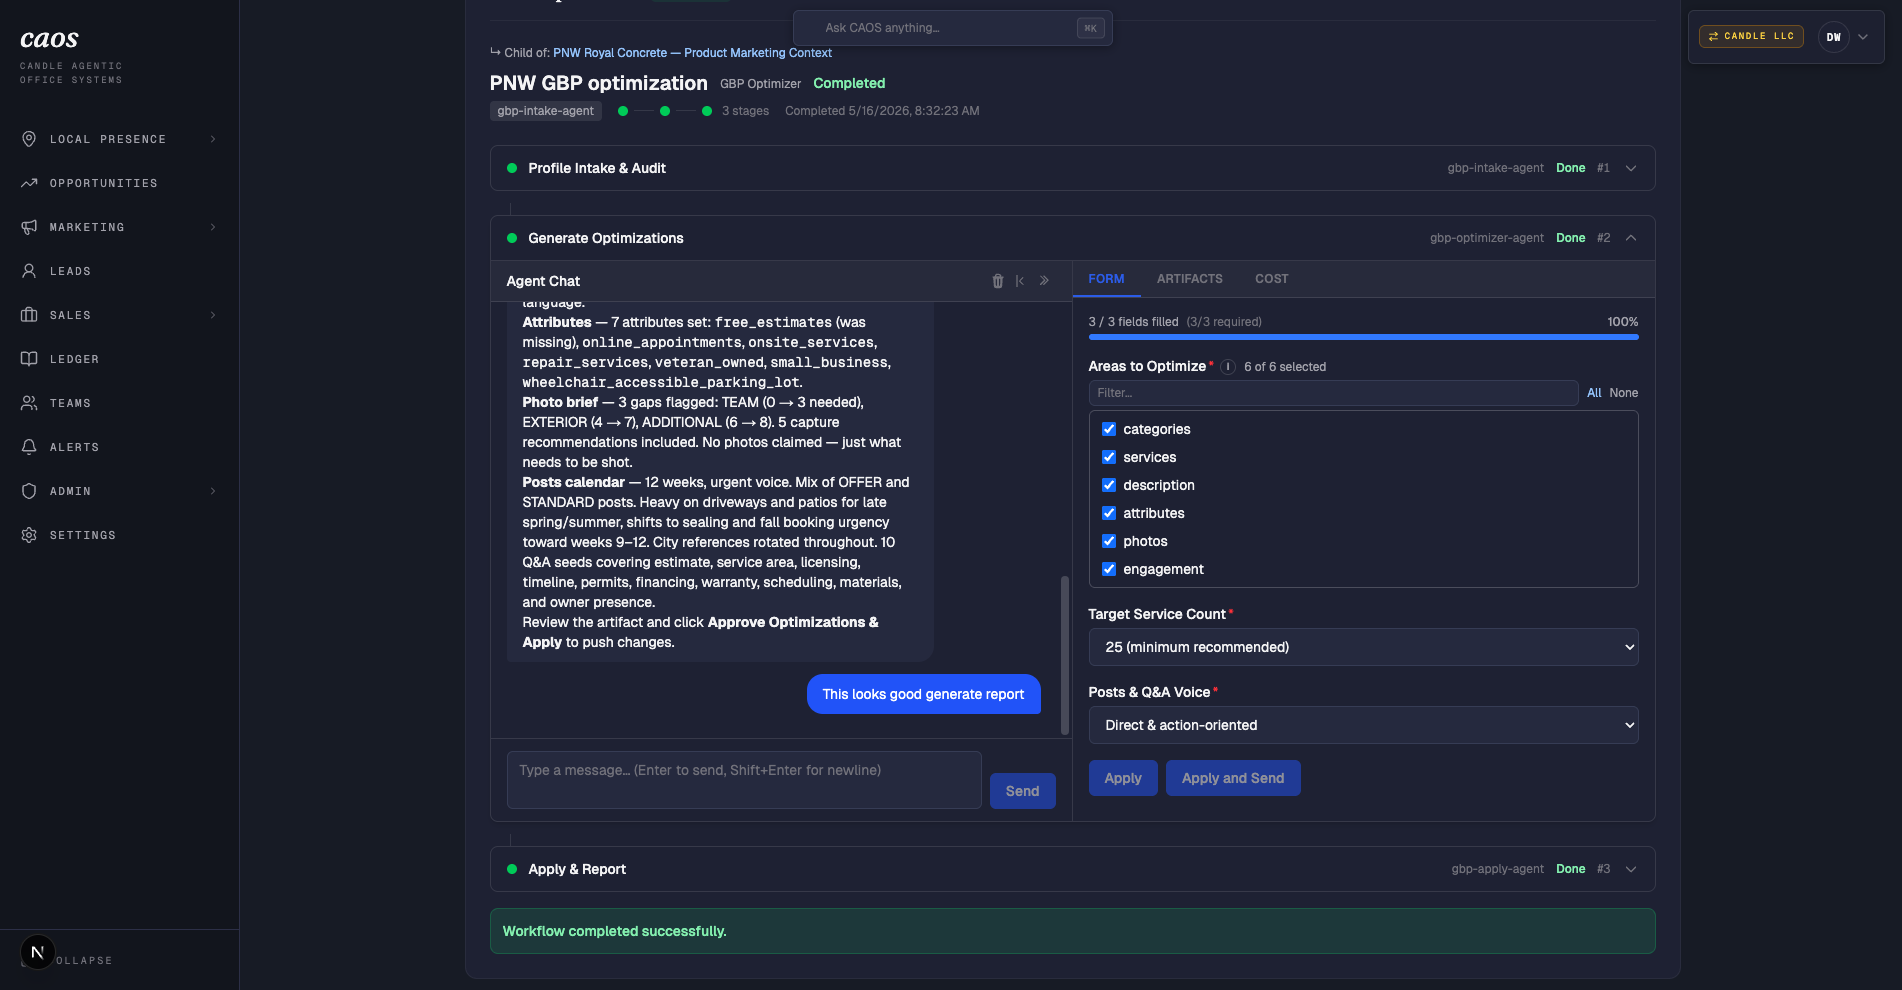Switch to the ARTIFACTS tab

click(1189, 279)
